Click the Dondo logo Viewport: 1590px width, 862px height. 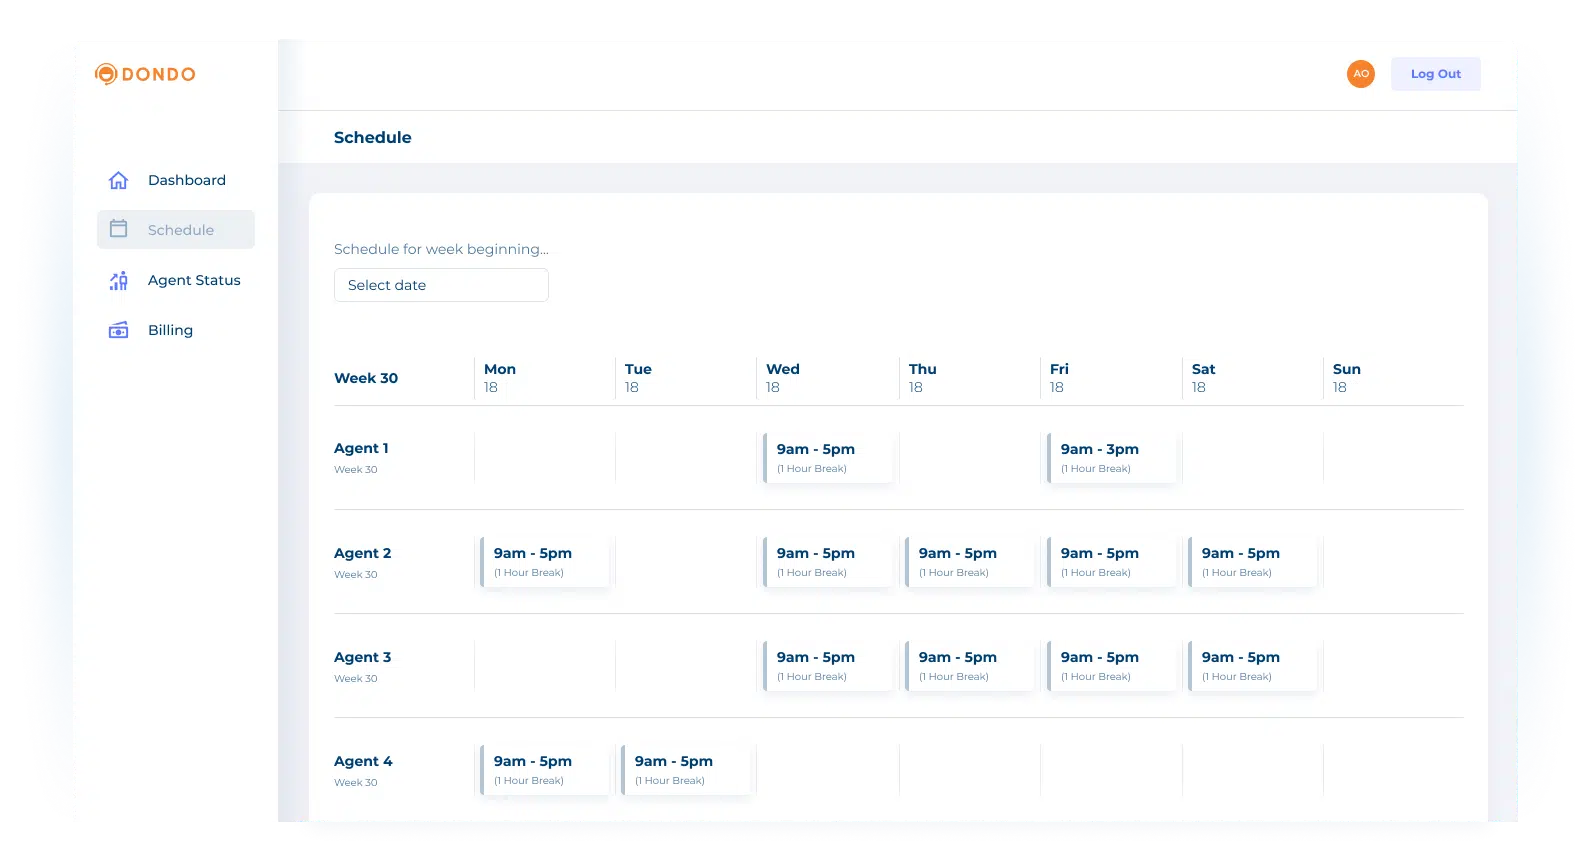click(145, 74)
